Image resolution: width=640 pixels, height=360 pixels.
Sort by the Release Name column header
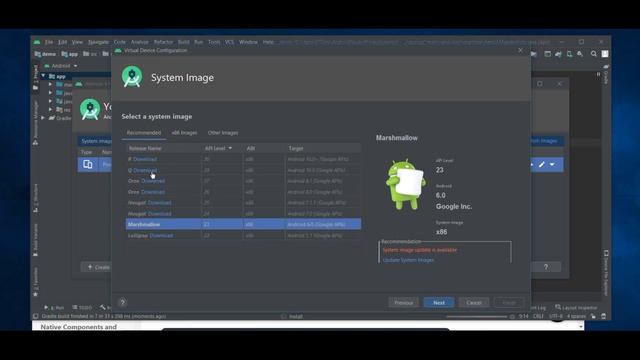[145, 148]
